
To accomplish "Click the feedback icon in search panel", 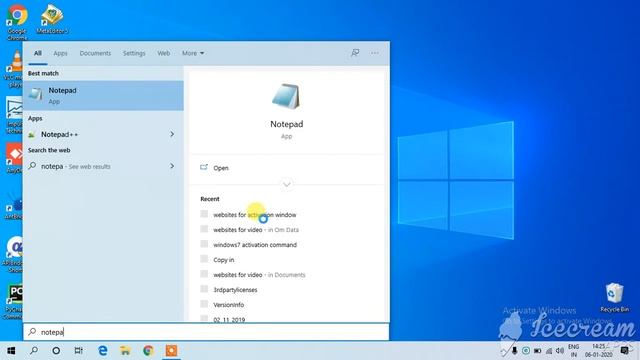I will click(x=355, y=53).
